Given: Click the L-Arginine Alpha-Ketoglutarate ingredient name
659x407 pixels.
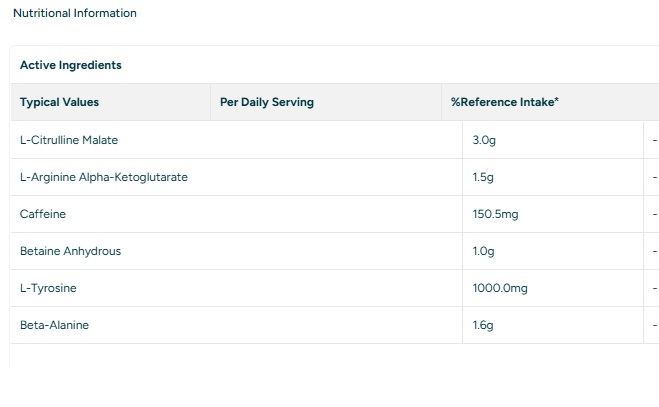Looking at the screenshot, I should click(104, 177).
